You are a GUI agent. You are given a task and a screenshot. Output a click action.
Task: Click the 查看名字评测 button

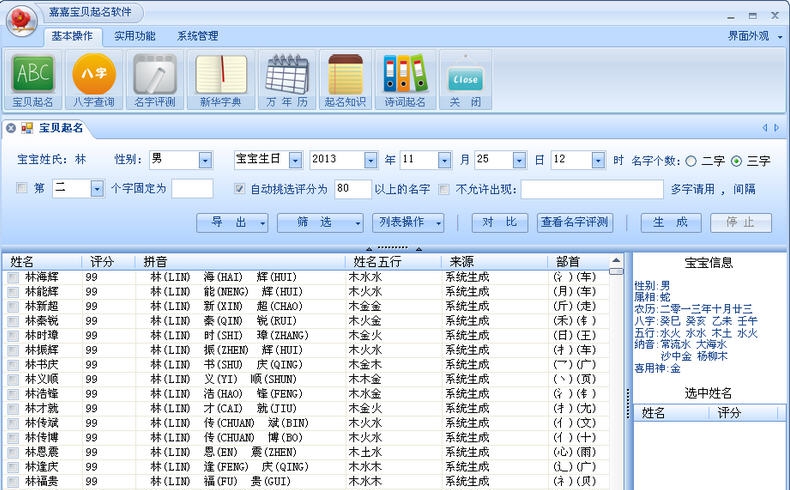(575, 223)
